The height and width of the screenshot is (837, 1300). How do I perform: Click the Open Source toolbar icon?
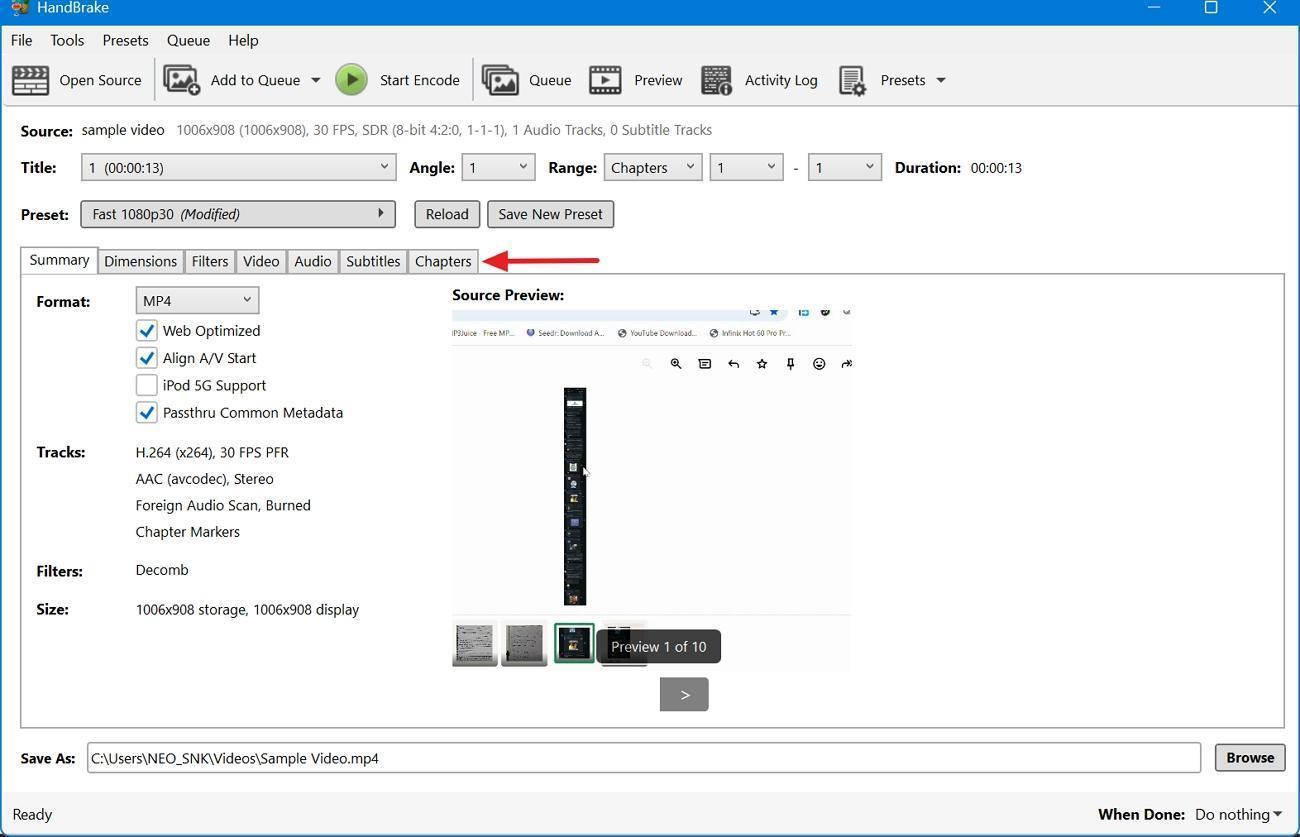point(30,80)
